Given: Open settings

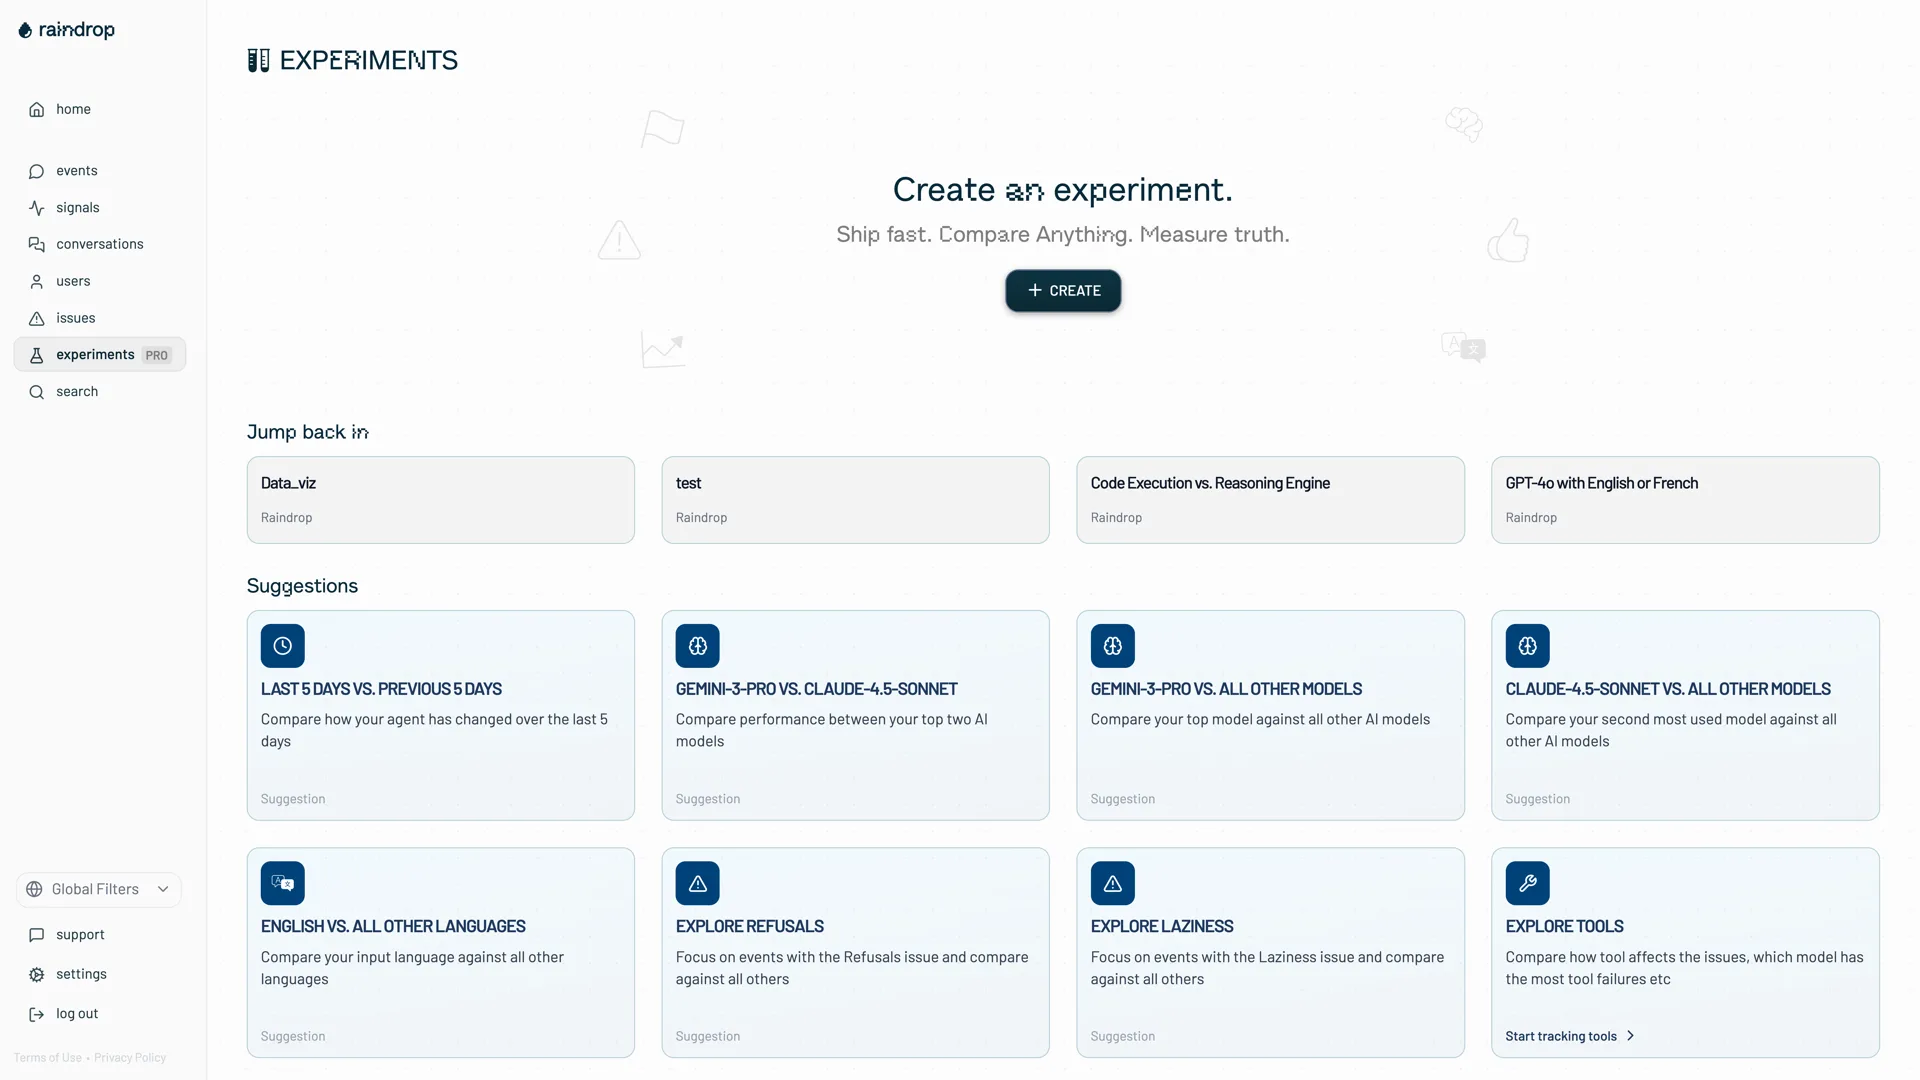Looking at the screenshot, I should pos(81,973).
